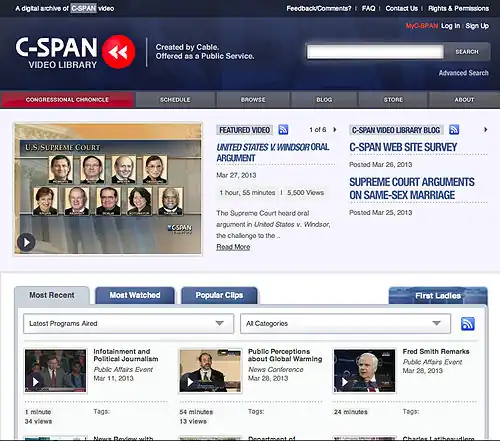Click inside the search input field
The width and height of the screenshot is (500, 441).
(x=375, y=52)
